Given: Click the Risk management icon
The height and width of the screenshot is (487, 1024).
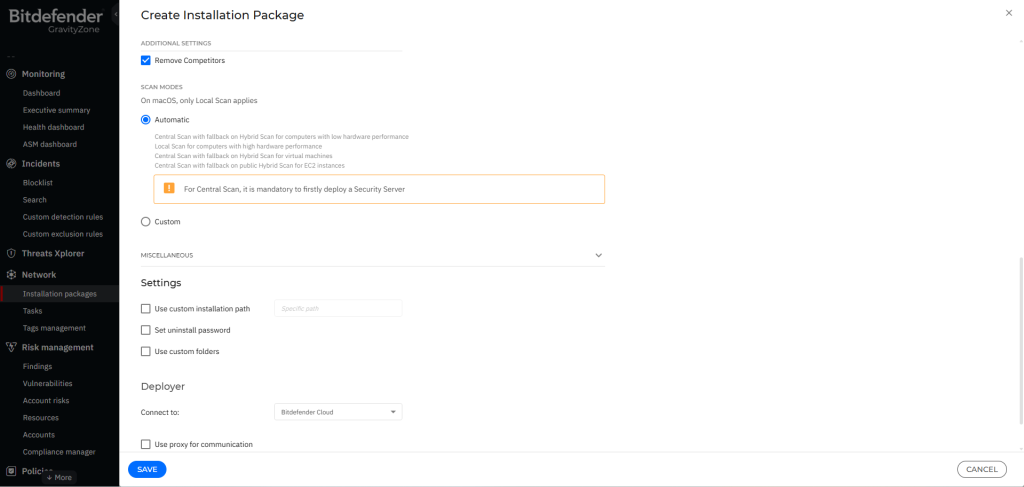Looking at the screenshot, I should (x=11, y=348).
